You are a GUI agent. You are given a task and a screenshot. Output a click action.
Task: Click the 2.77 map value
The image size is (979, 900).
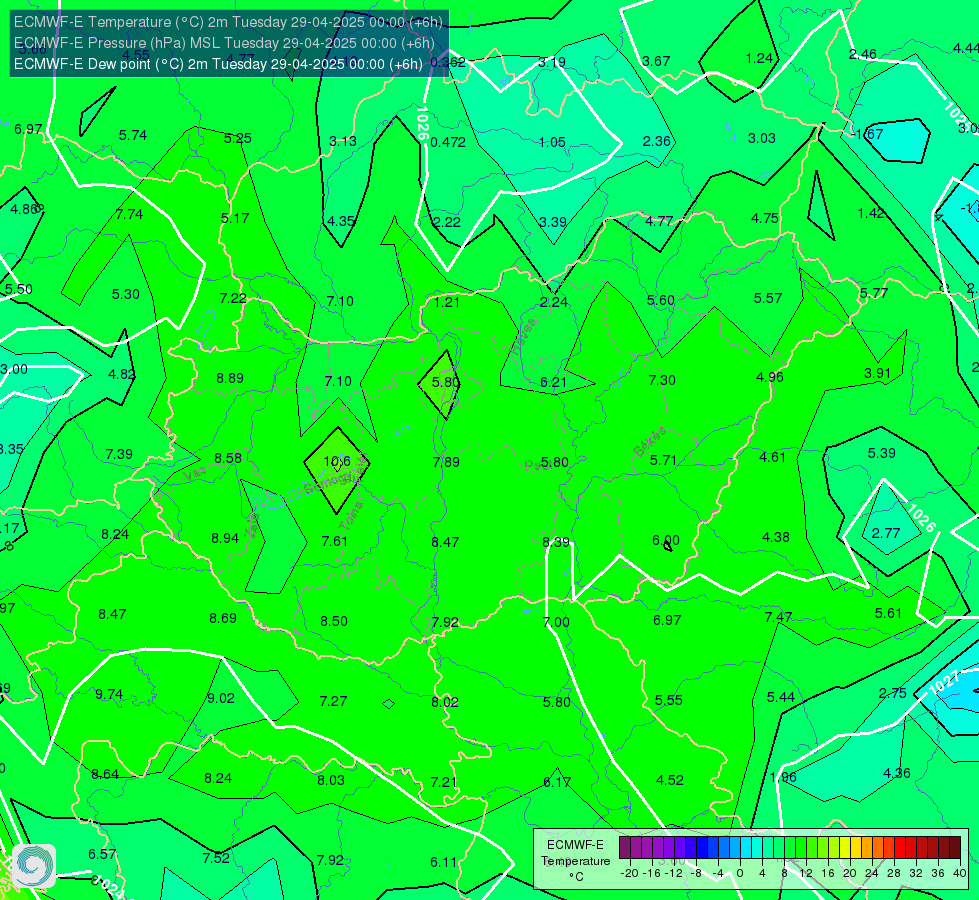[886, 533]
